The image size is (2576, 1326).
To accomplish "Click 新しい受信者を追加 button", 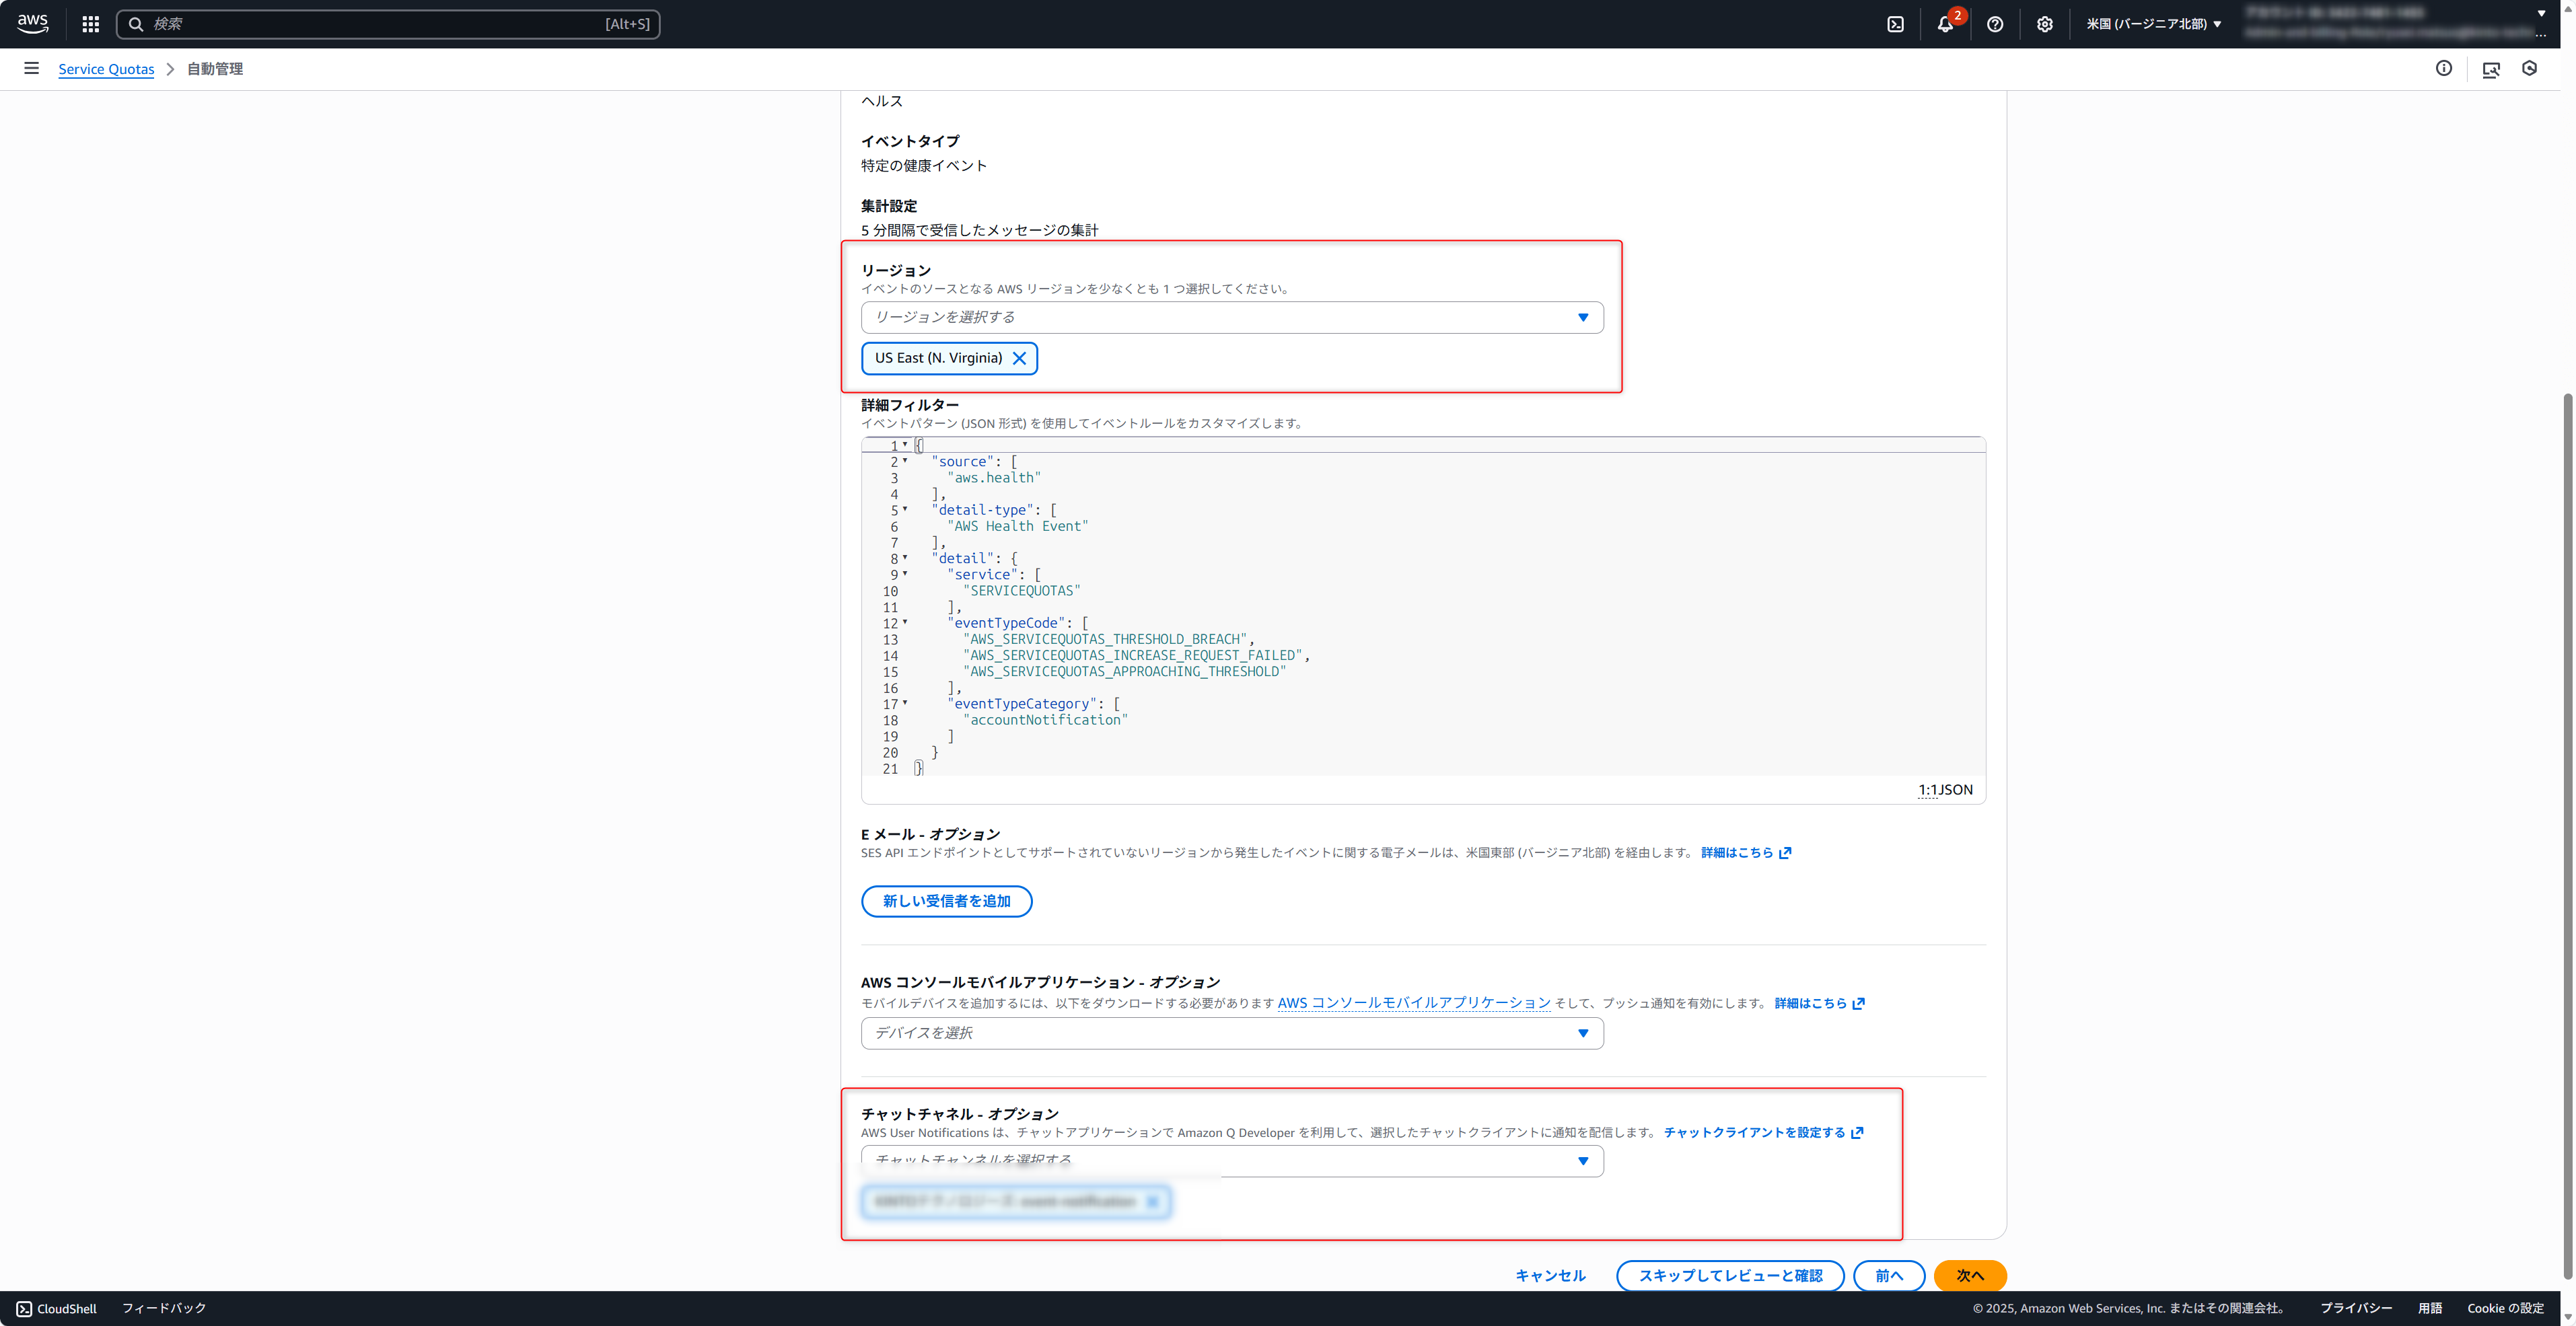I will tap(946, 901).
